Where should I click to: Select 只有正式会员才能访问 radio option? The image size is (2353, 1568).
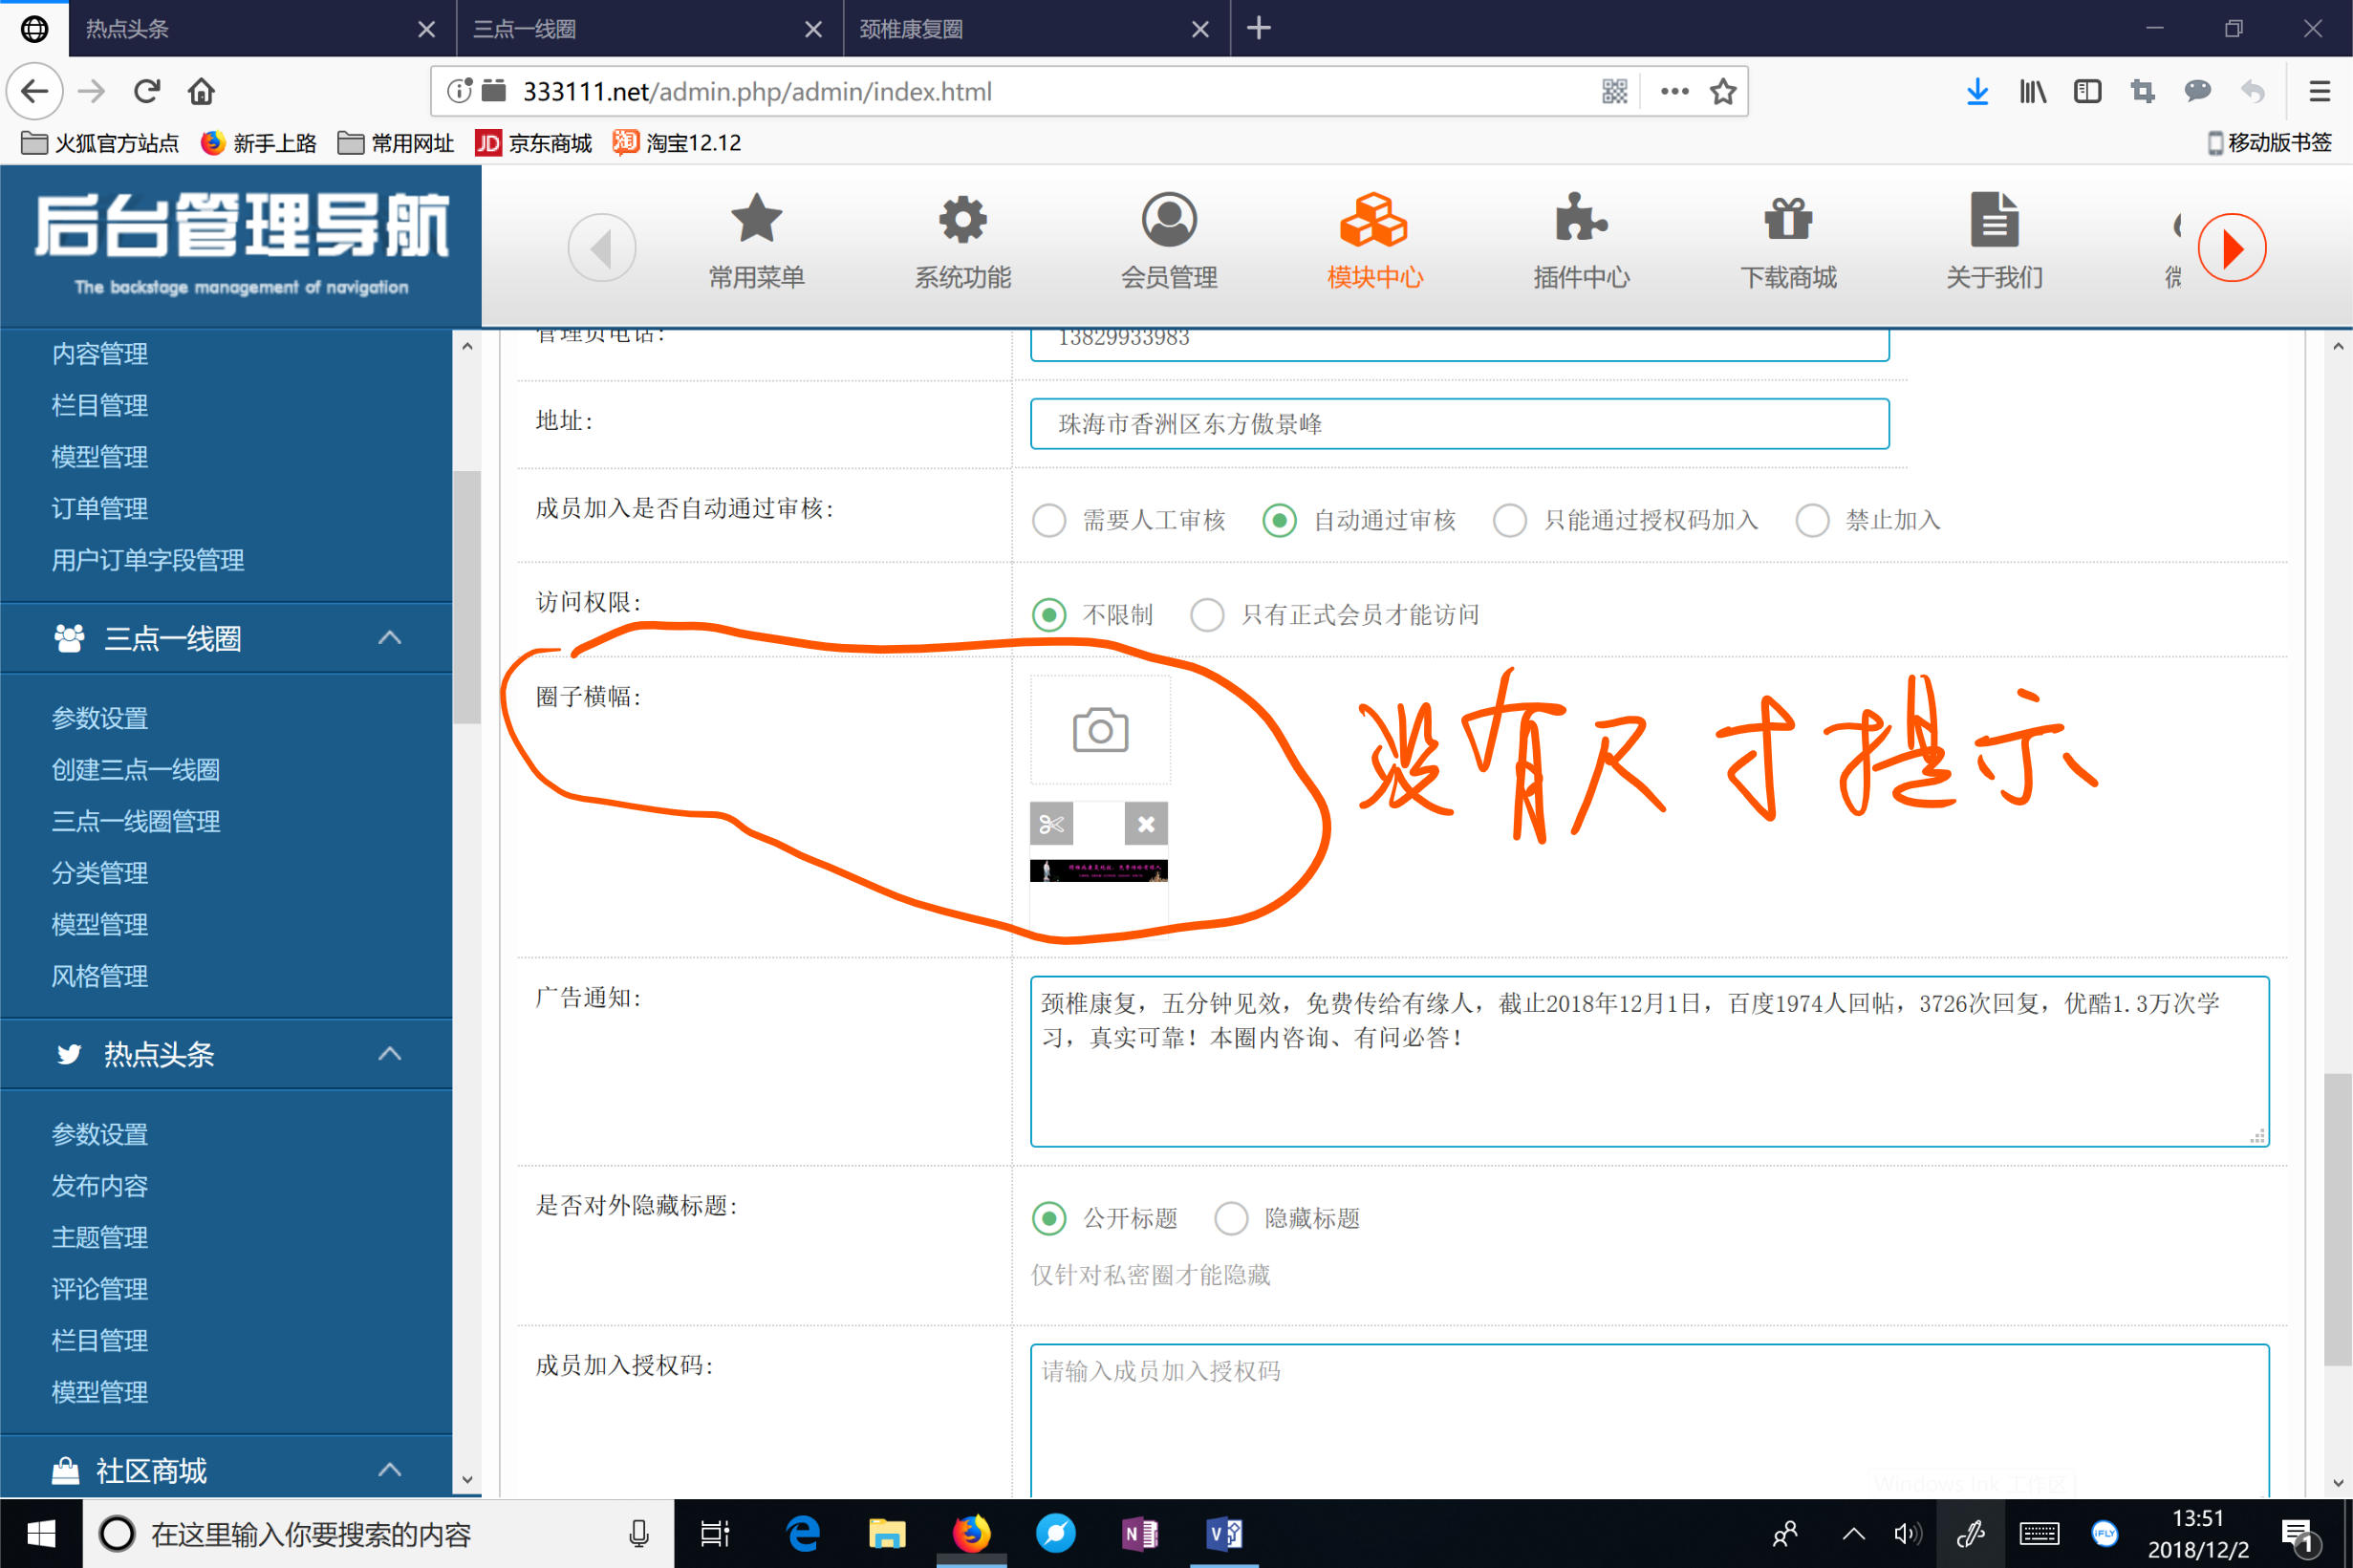click(1207, 615)
